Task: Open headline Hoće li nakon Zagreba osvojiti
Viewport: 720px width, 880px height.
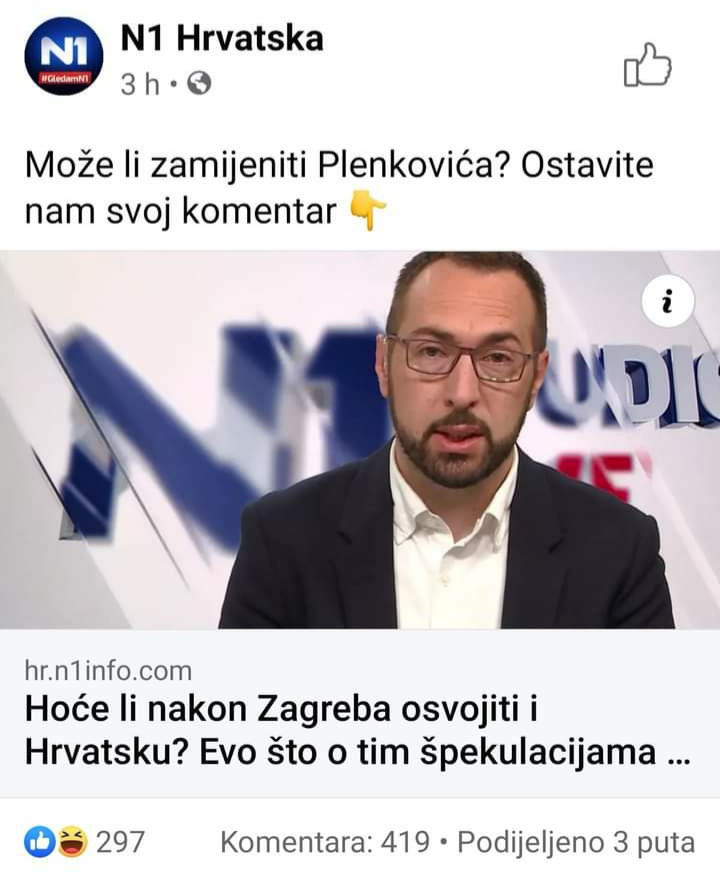Action: [281, 709]
